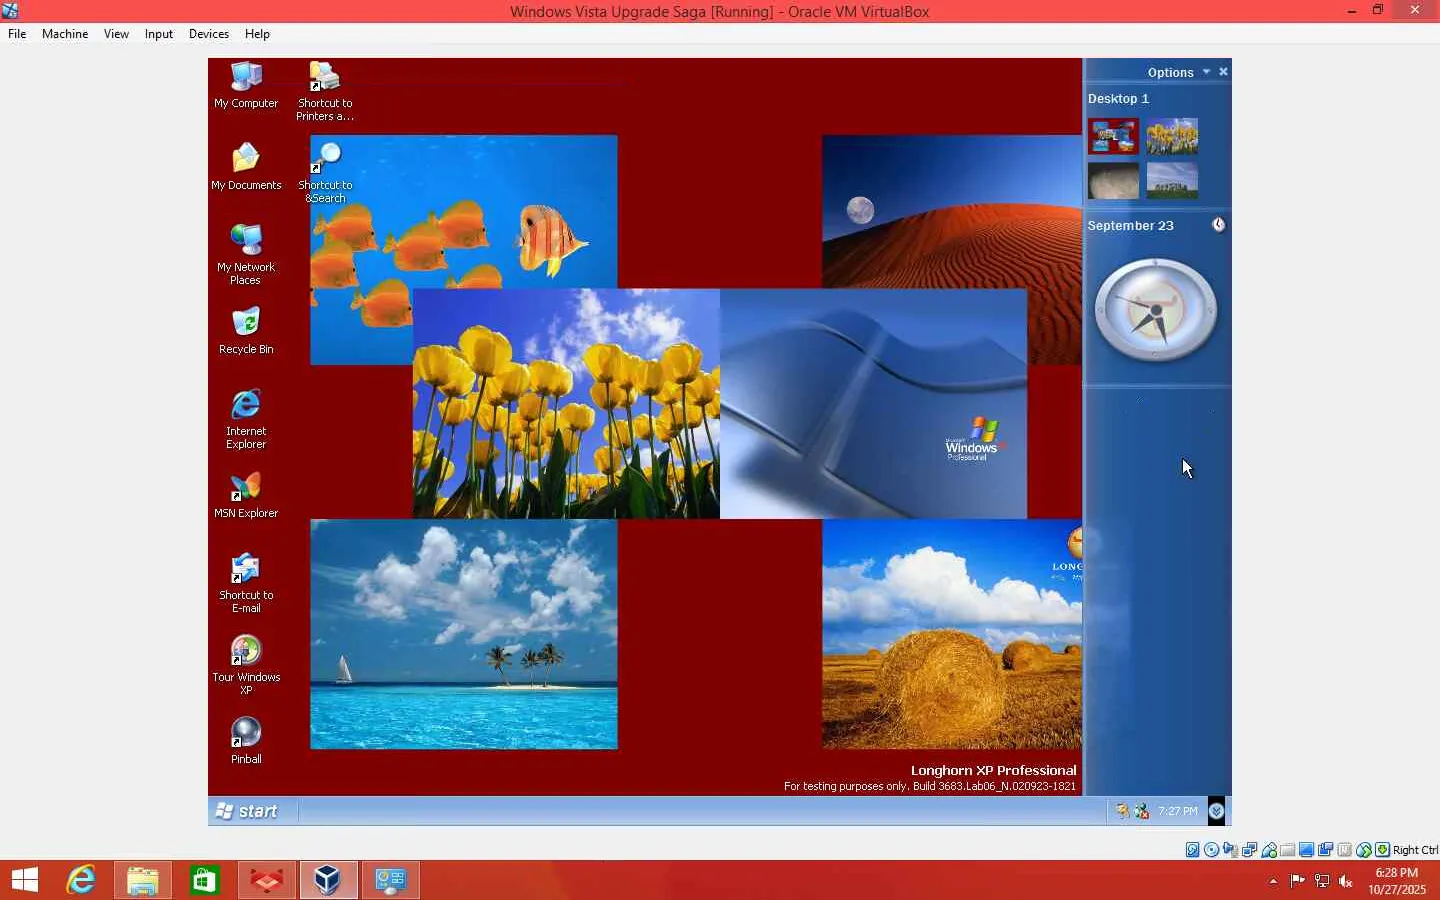
Task: Select the My Documents desktop icon
Action: (x=246, y=166)
